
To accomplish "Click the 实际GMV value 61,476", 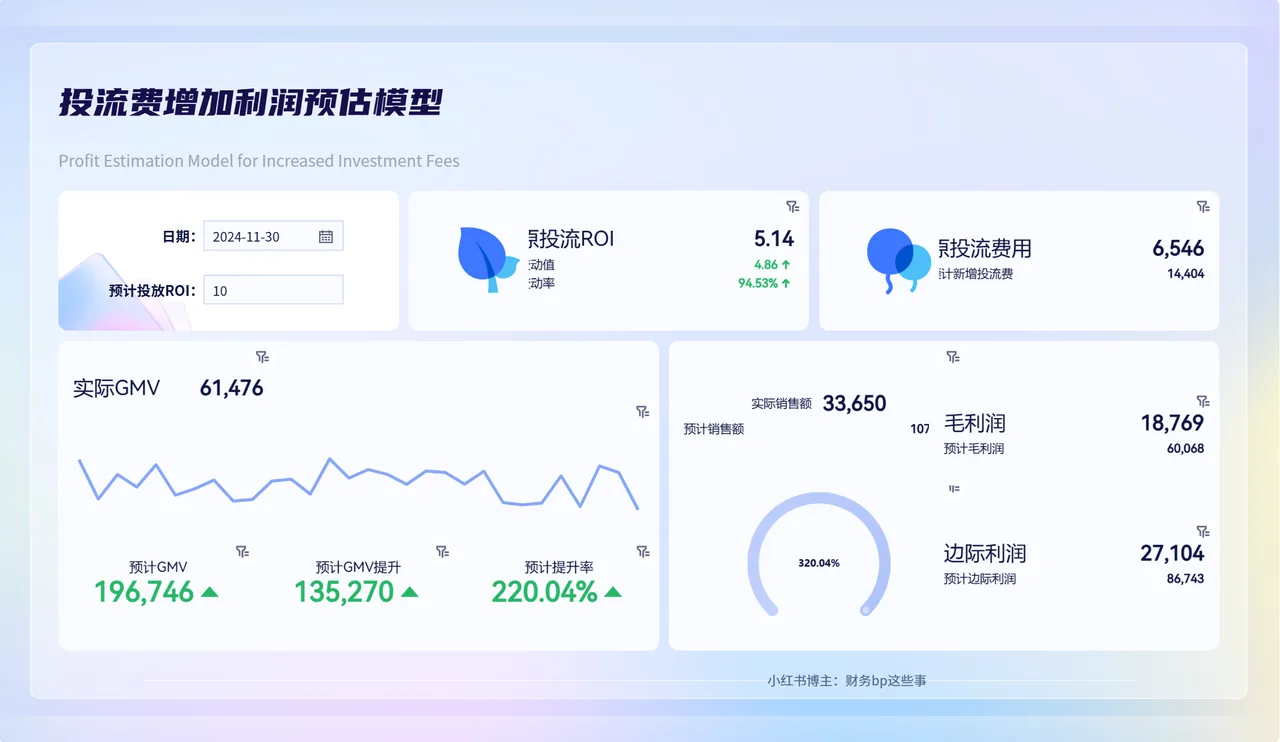I will click(x=232, y=388).
